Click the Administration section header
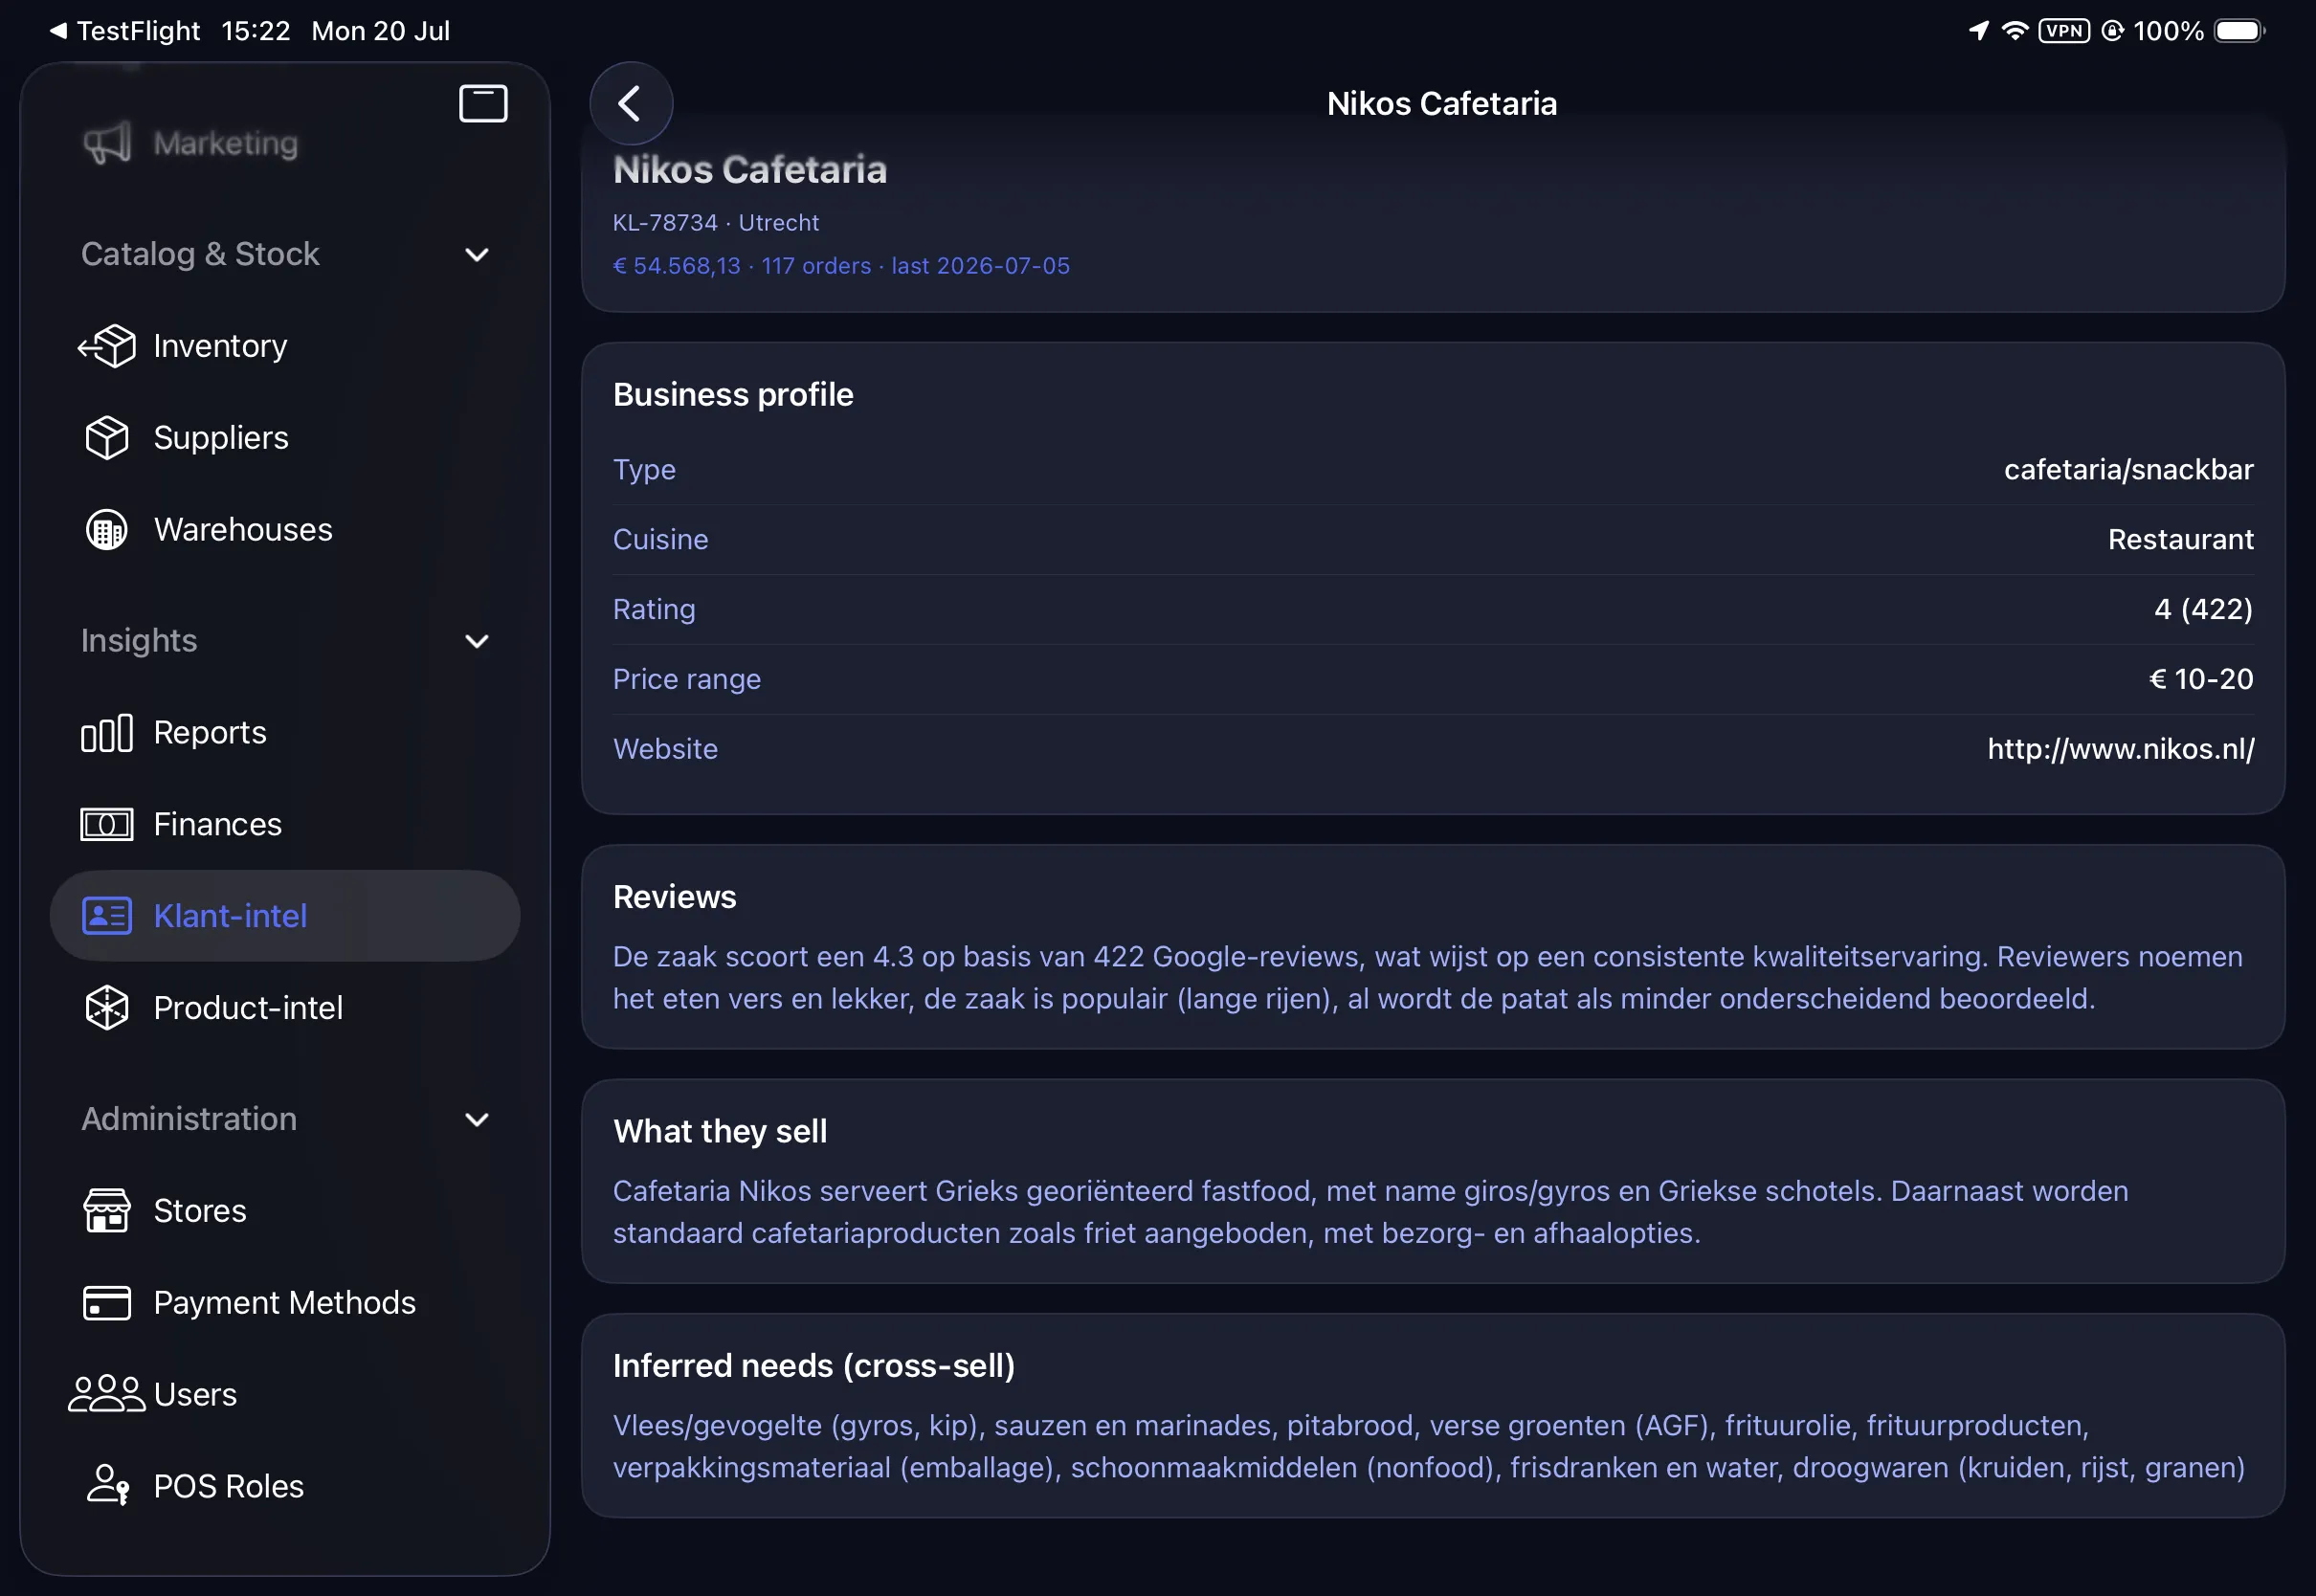Screen dimensions: 2316x1596 pyautogui.click(x=189, y=1119)
